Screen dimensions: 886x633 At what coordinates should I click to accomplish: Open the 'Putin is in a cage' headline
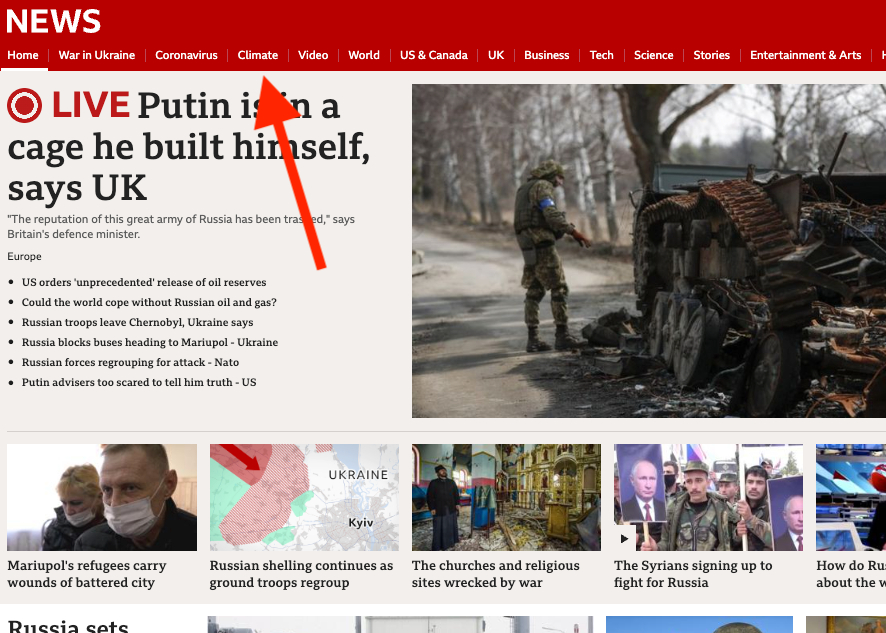point(189,146)
